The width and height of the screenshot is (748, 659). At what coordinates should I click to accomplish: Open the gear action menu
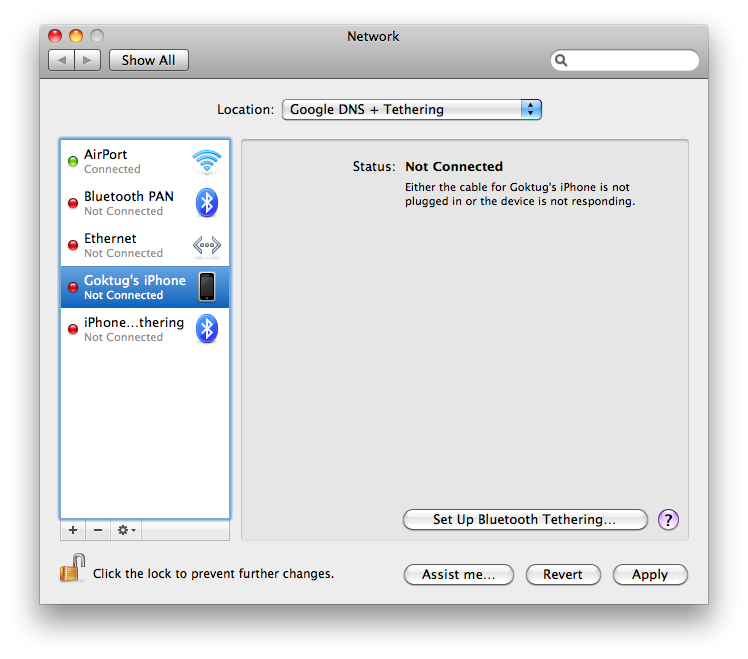click(126, 530)
